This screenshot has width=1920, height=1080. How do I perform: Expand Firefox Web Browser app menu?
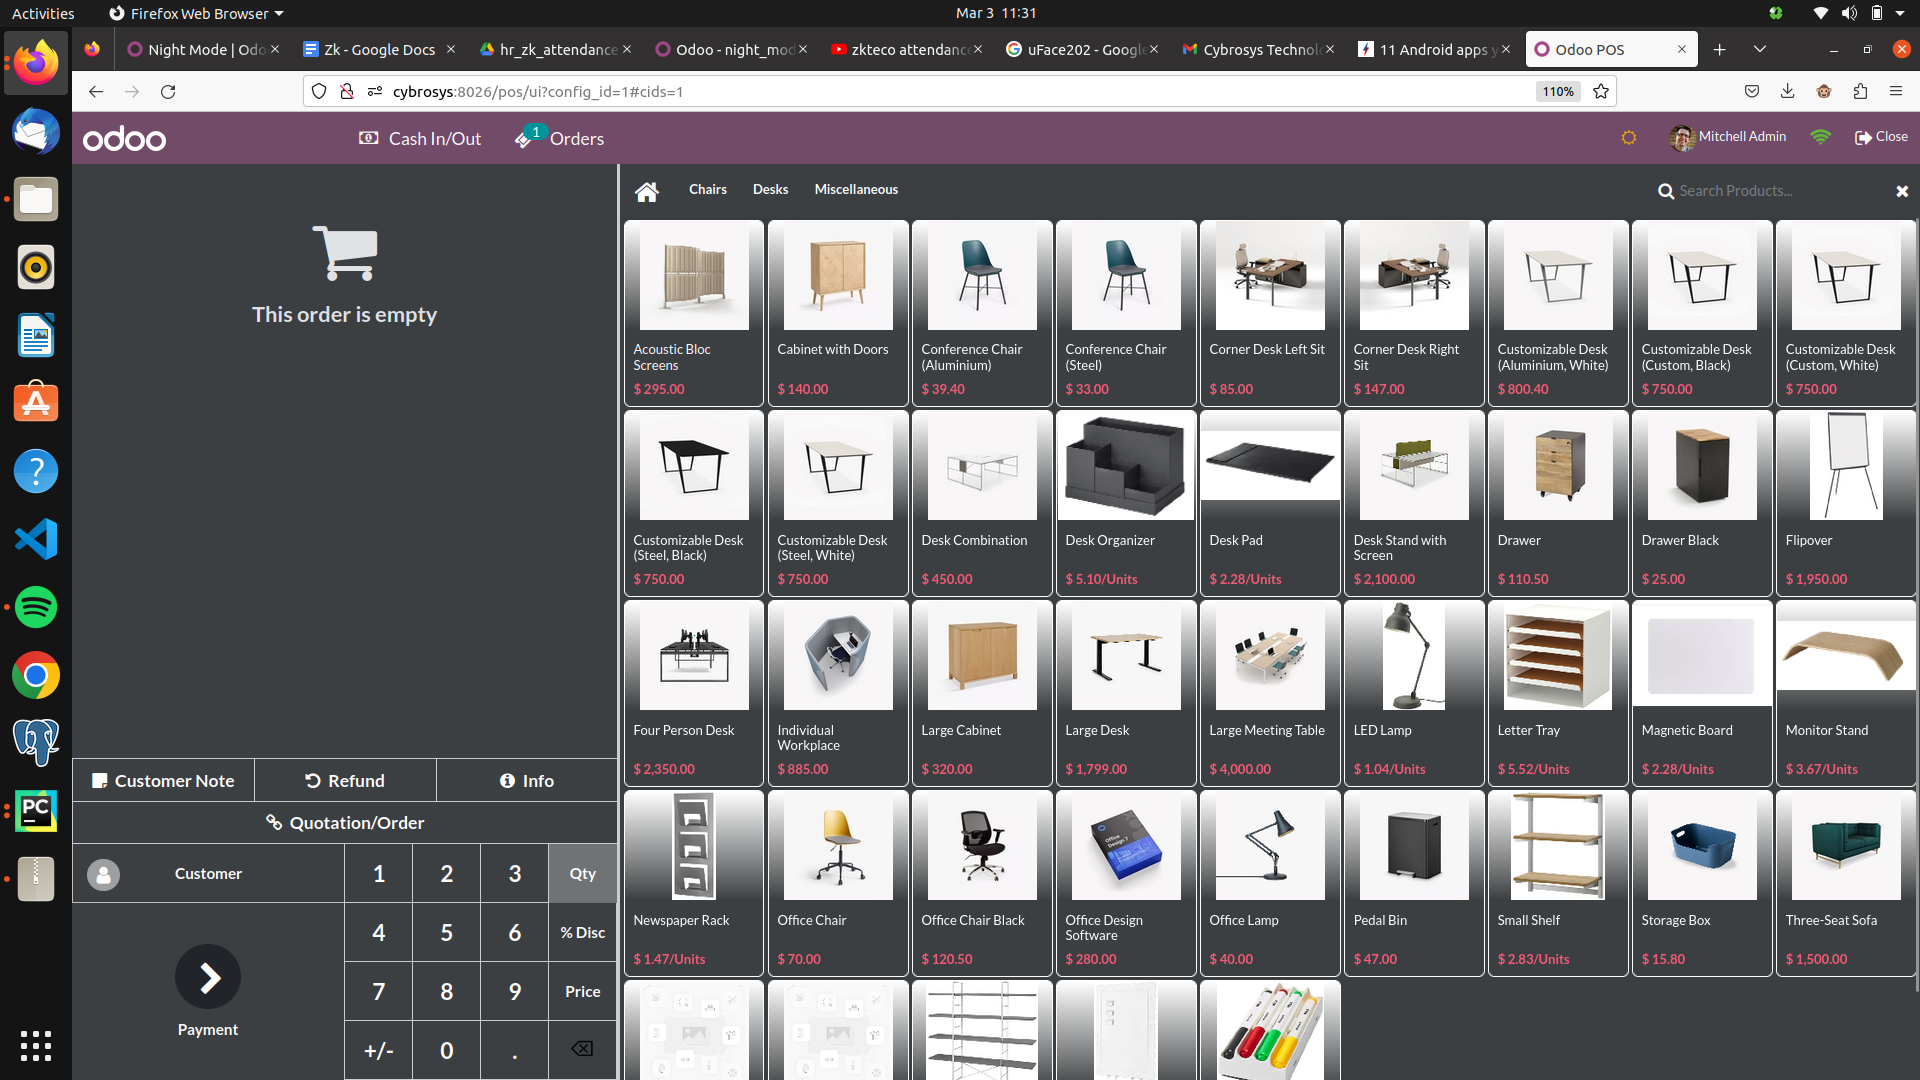tap(196, 13)
